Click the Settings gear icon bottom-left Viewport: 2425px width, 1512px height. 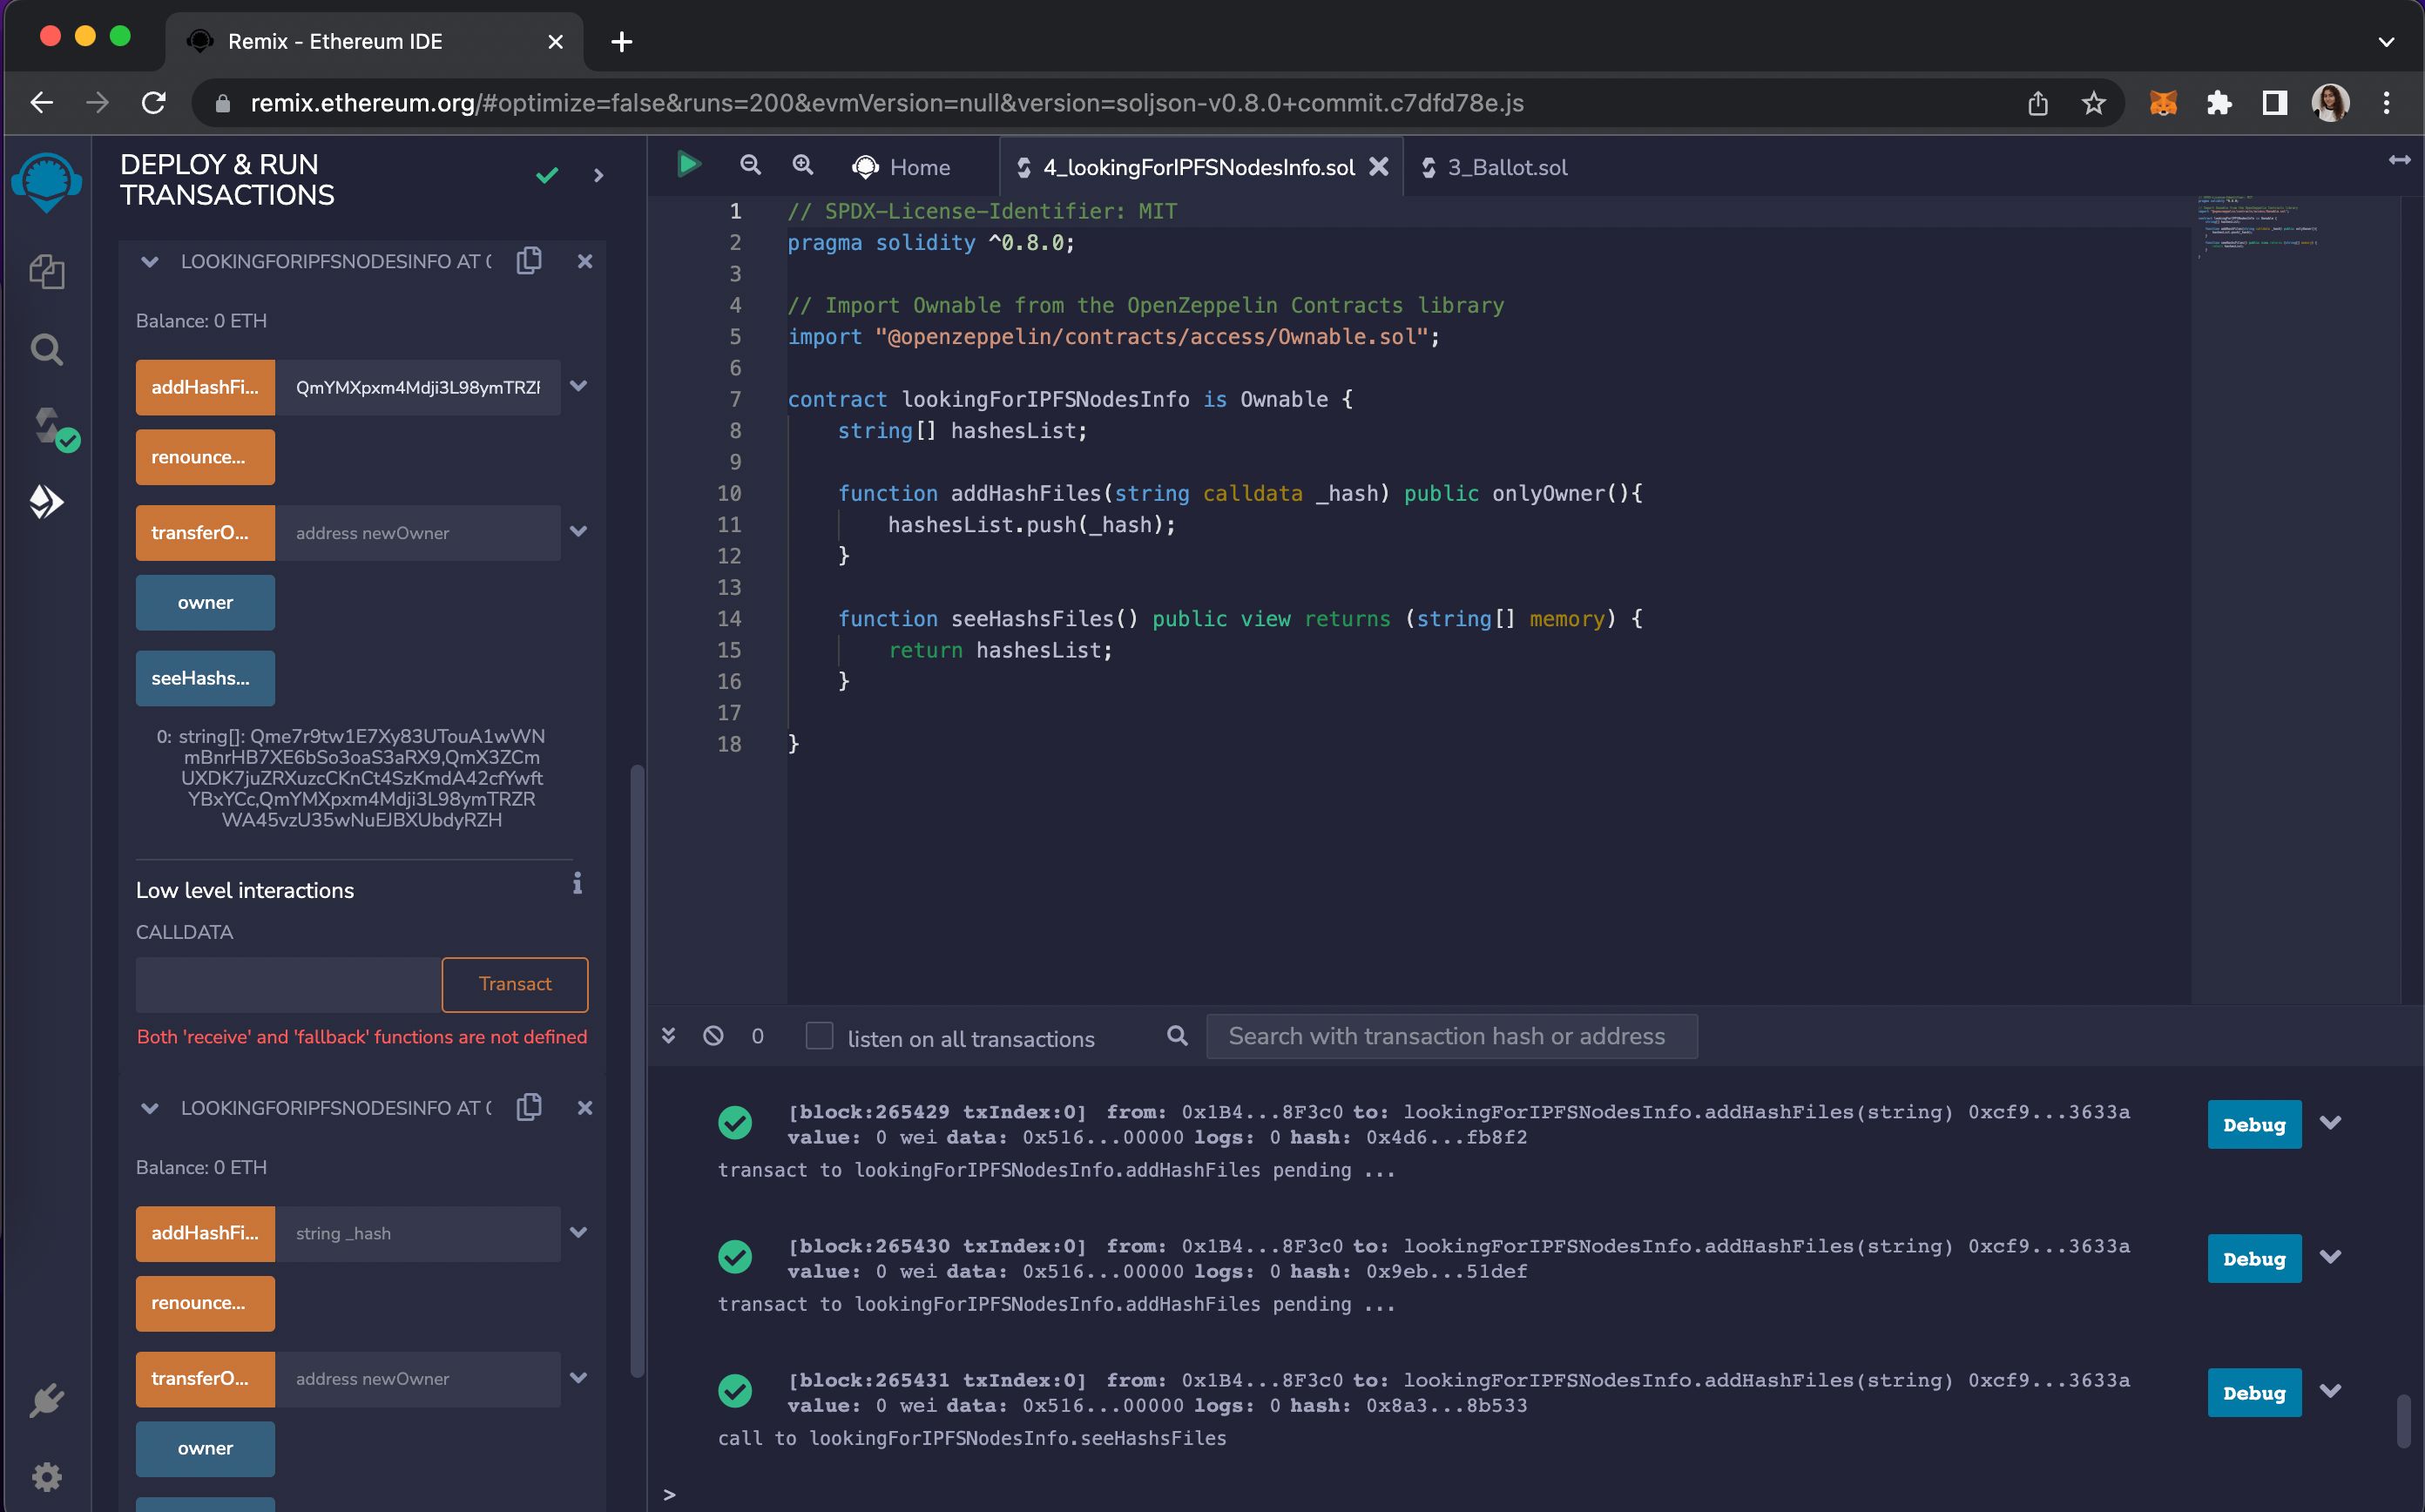[x=47, y=1477]
